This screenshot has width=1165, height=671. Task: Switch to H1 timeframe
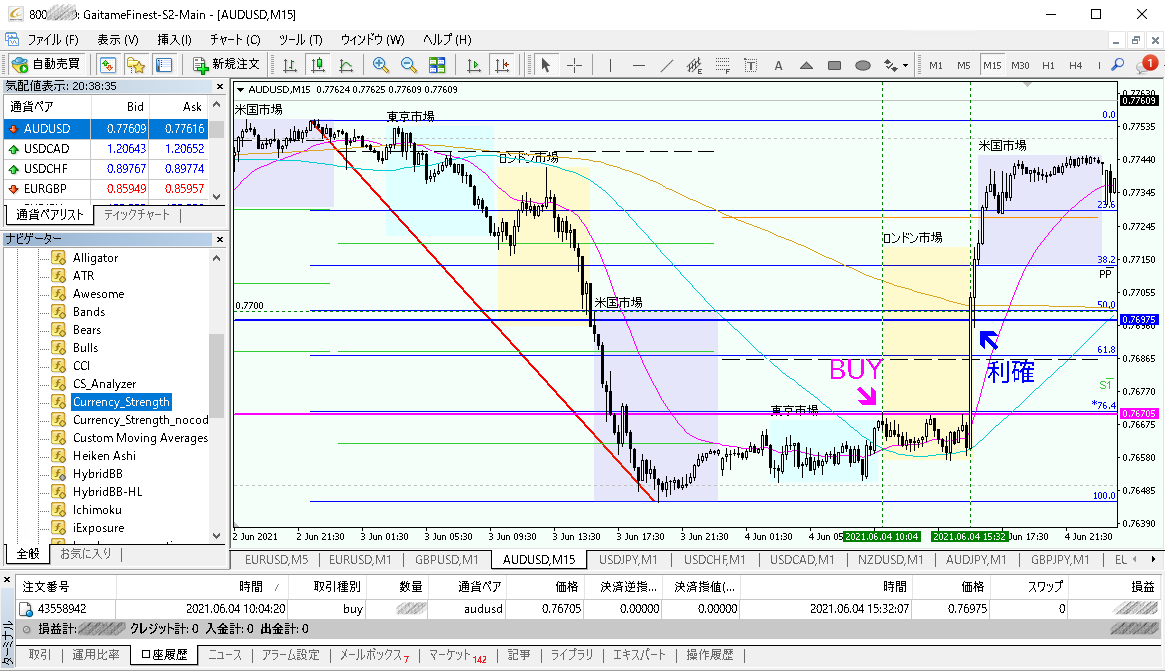pyautogui.click(x=1048, y=65)
